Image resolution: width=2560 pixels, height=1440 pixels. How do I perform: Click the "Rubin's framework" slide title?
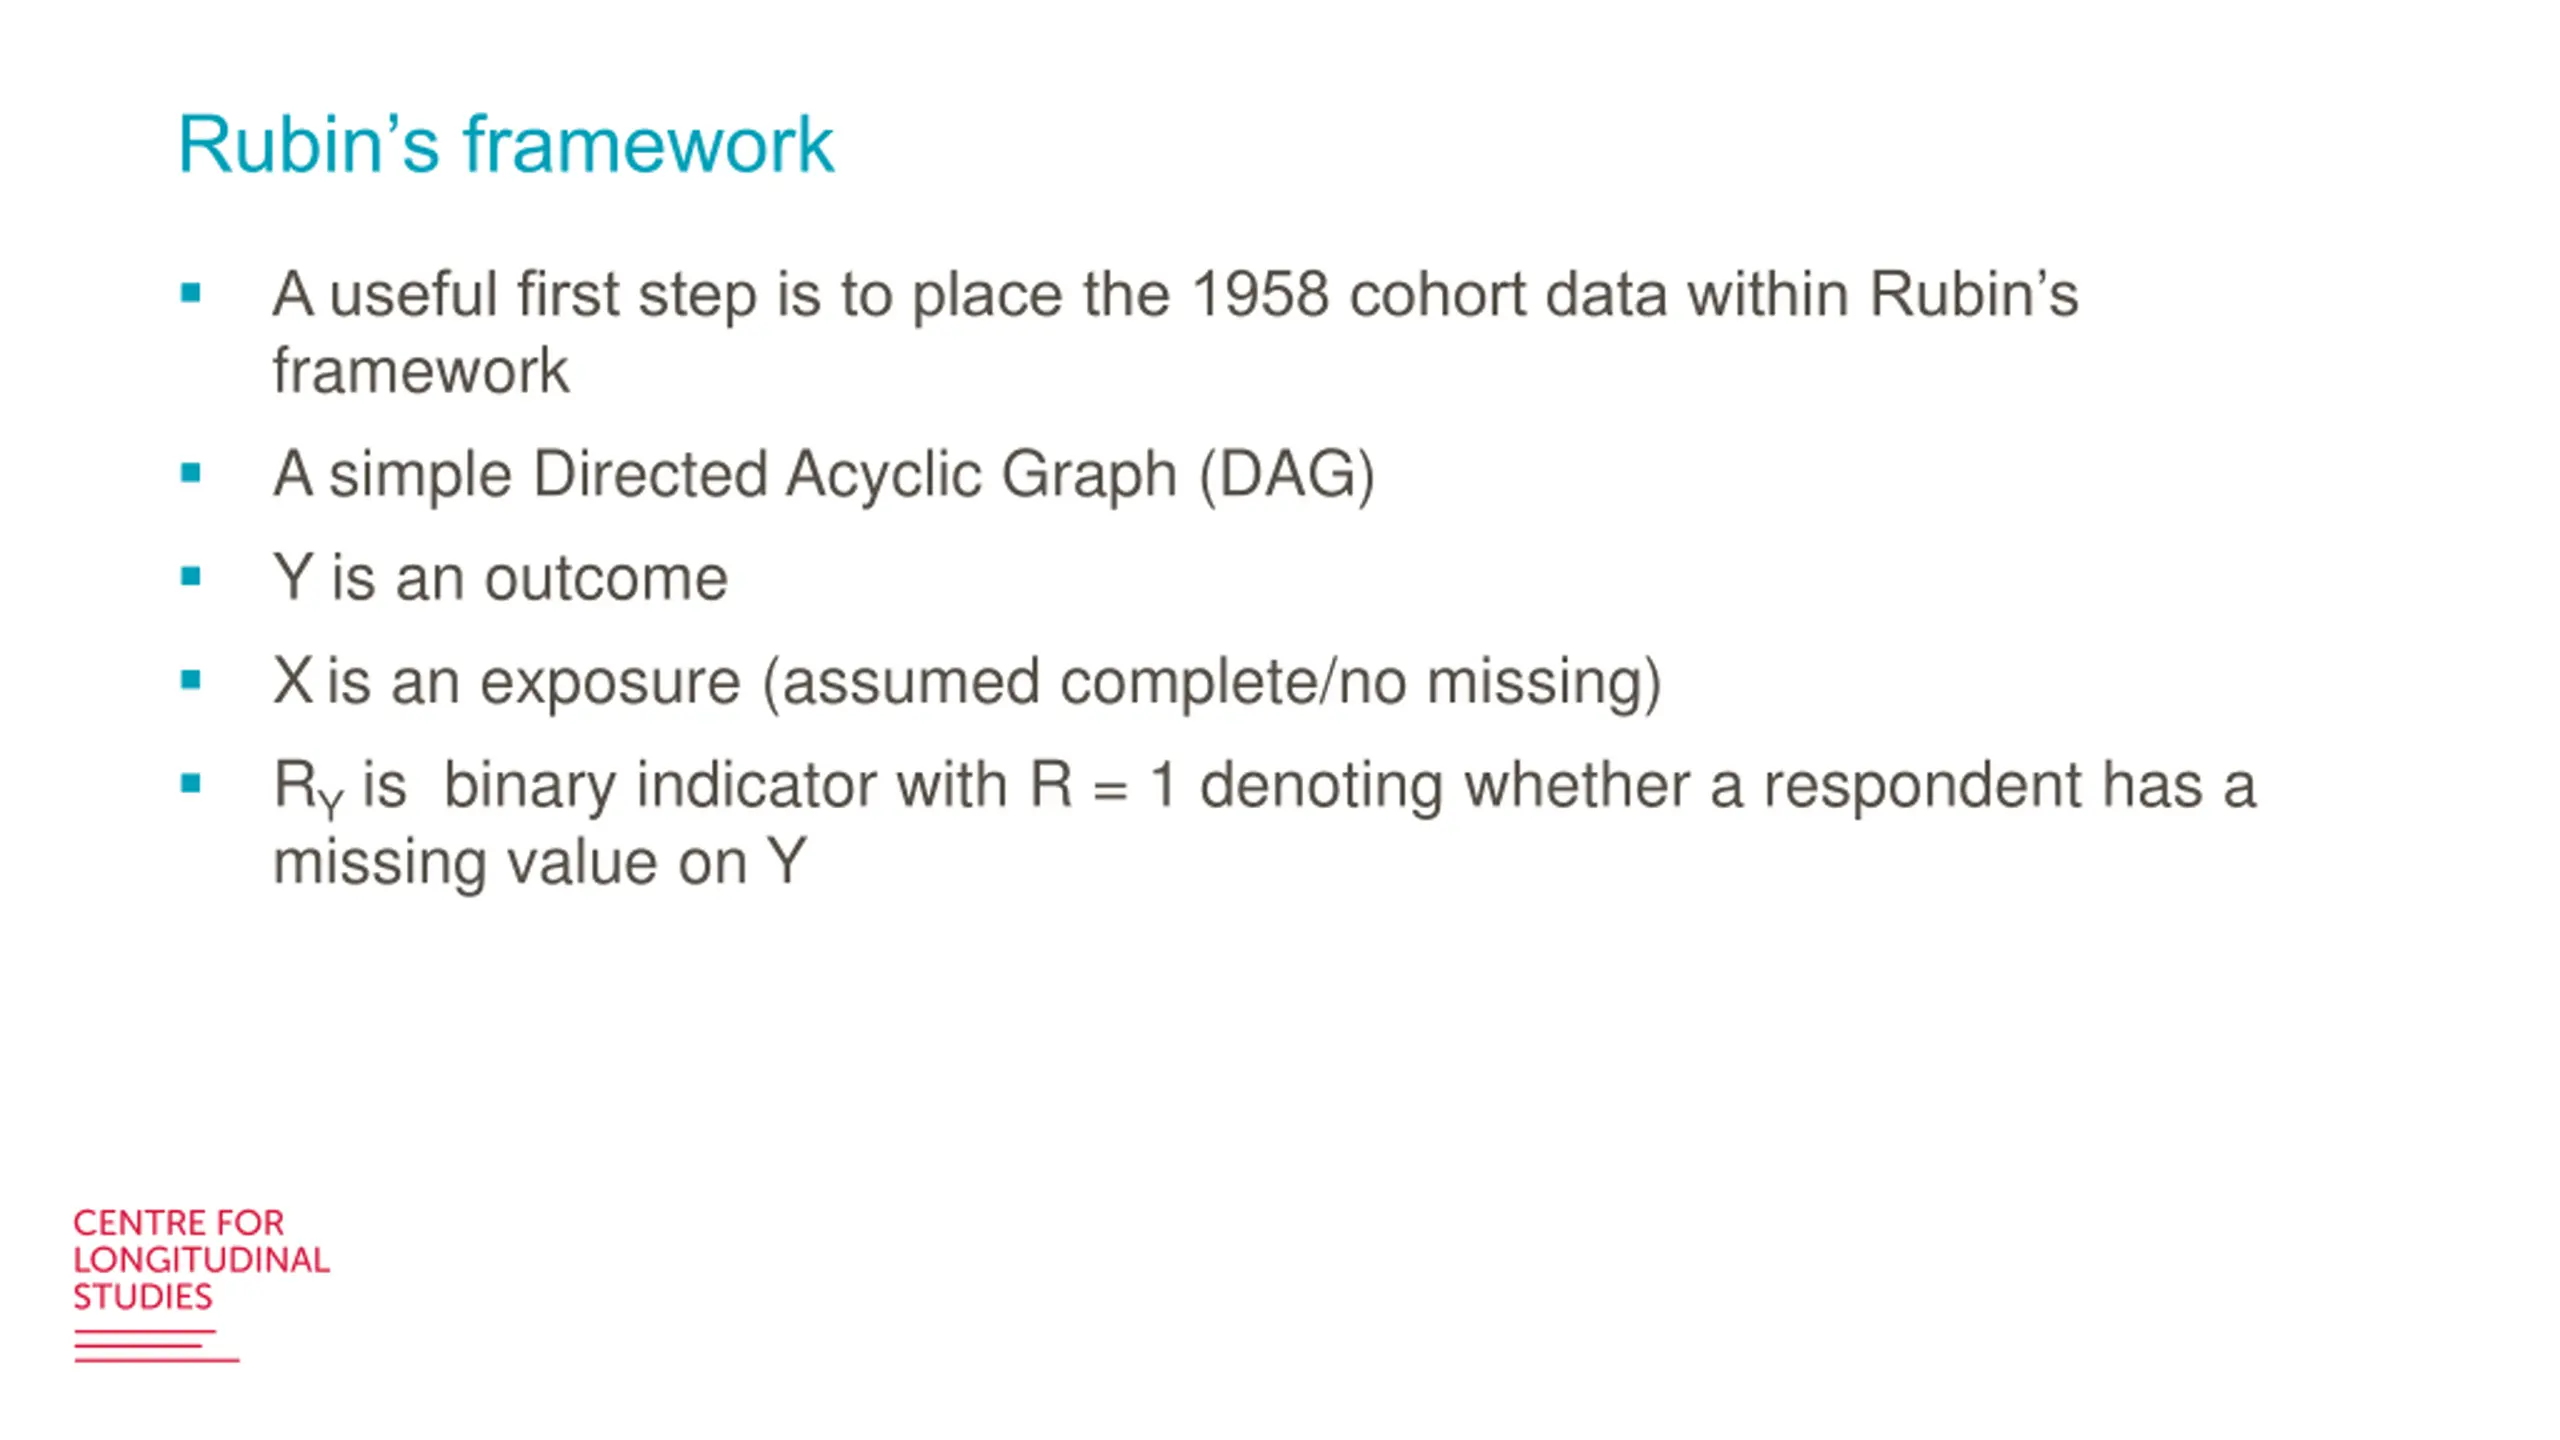click(x=505, y=145)
